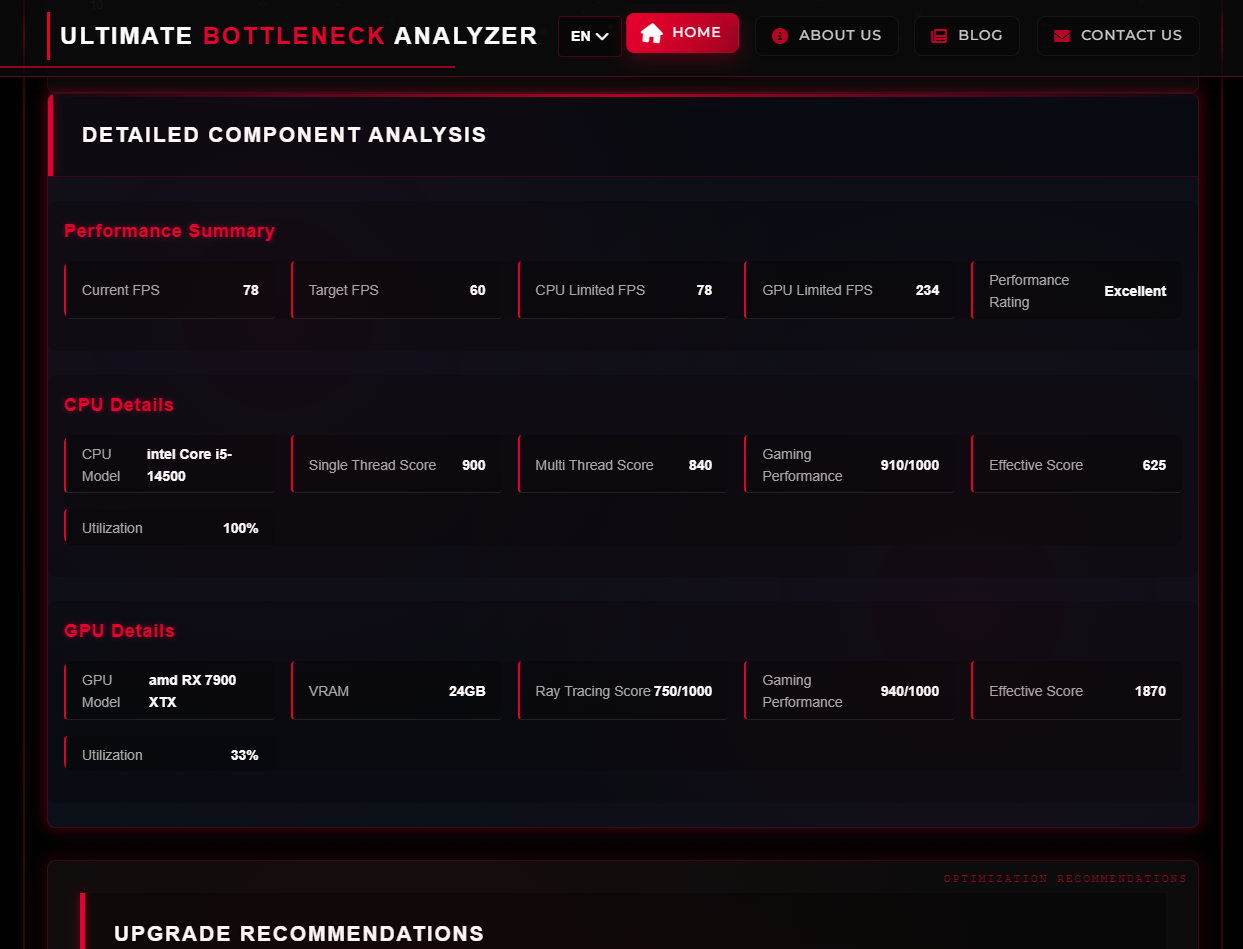This screenshot has height=949, width=1243.
Task: Click the GPU model amd RX 7900 XTX
Action: tap(192, 691)
